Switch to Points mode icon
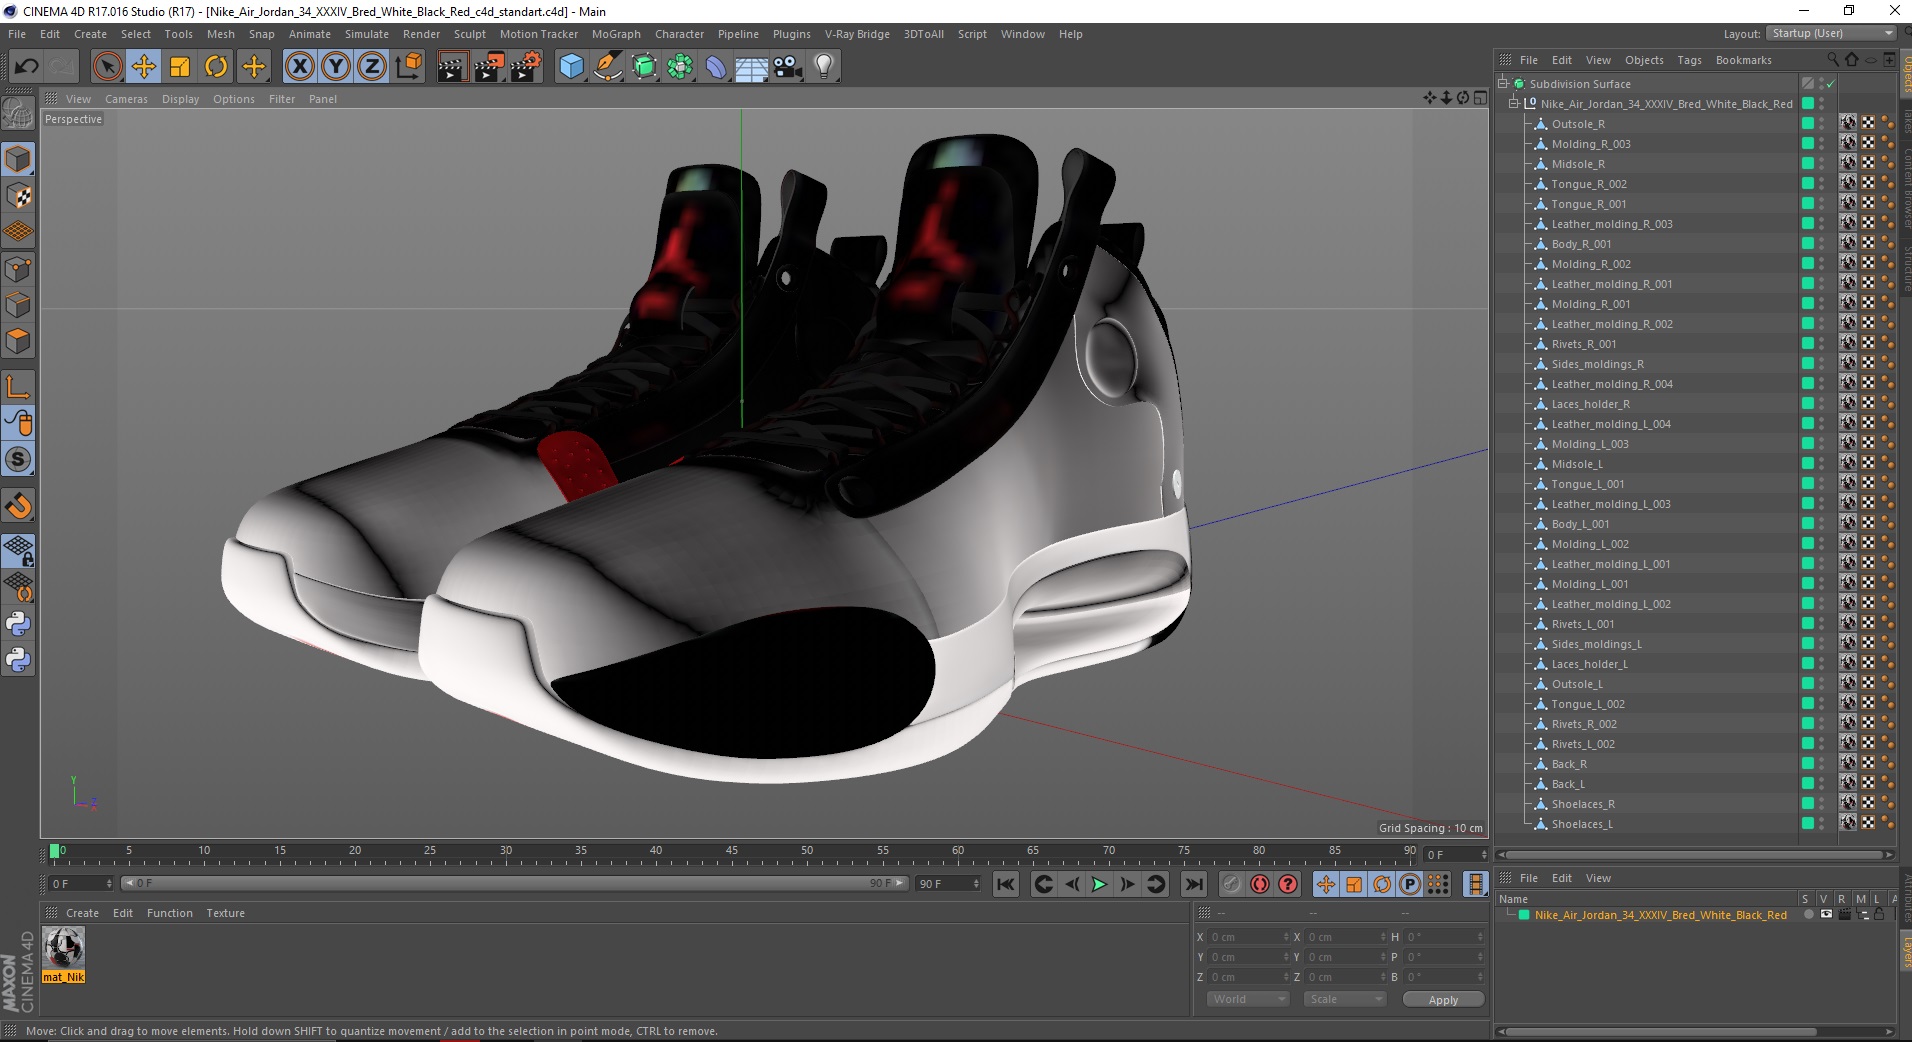 [x=18, y=269]
